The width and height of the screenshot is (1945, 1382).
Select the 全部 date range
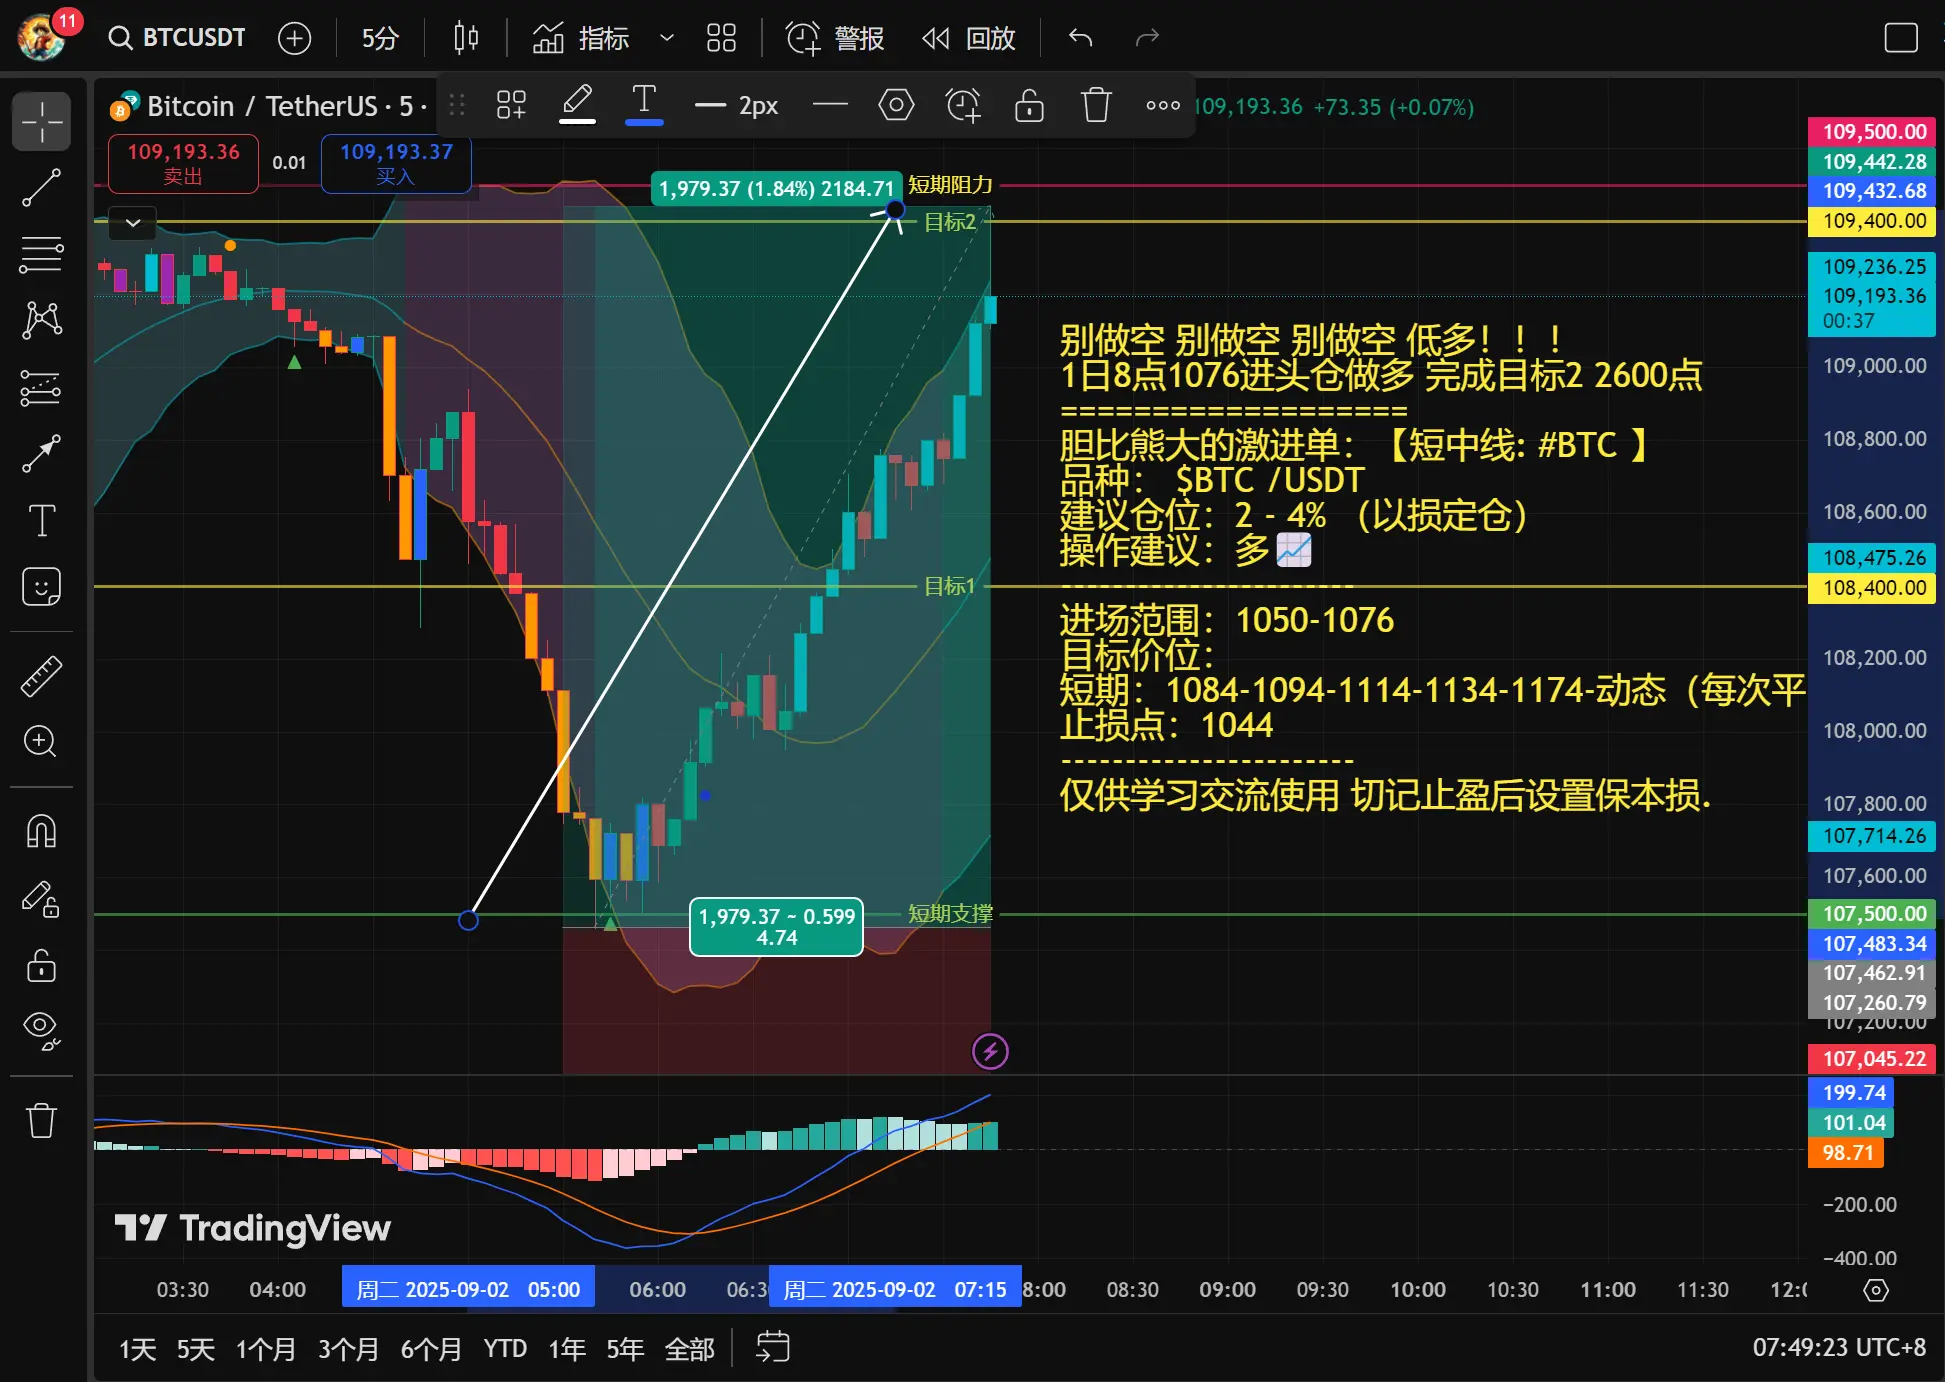[690, 1349]
